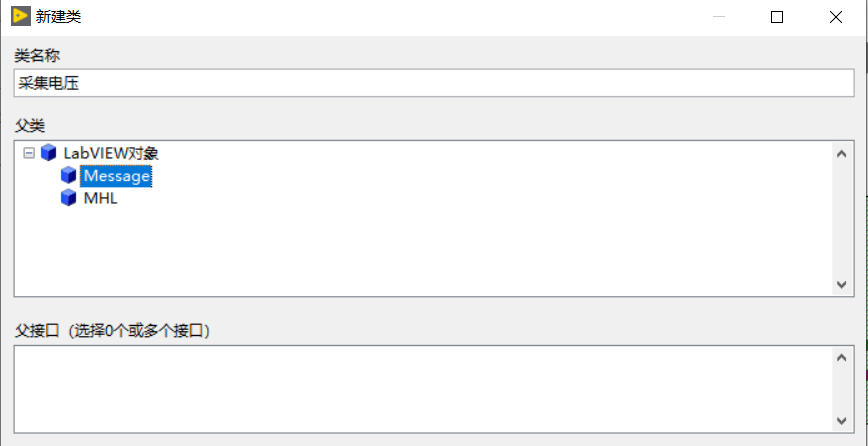Click the cube icon beside LabVIEW对象
868x446 pixels.
[49, 154]
